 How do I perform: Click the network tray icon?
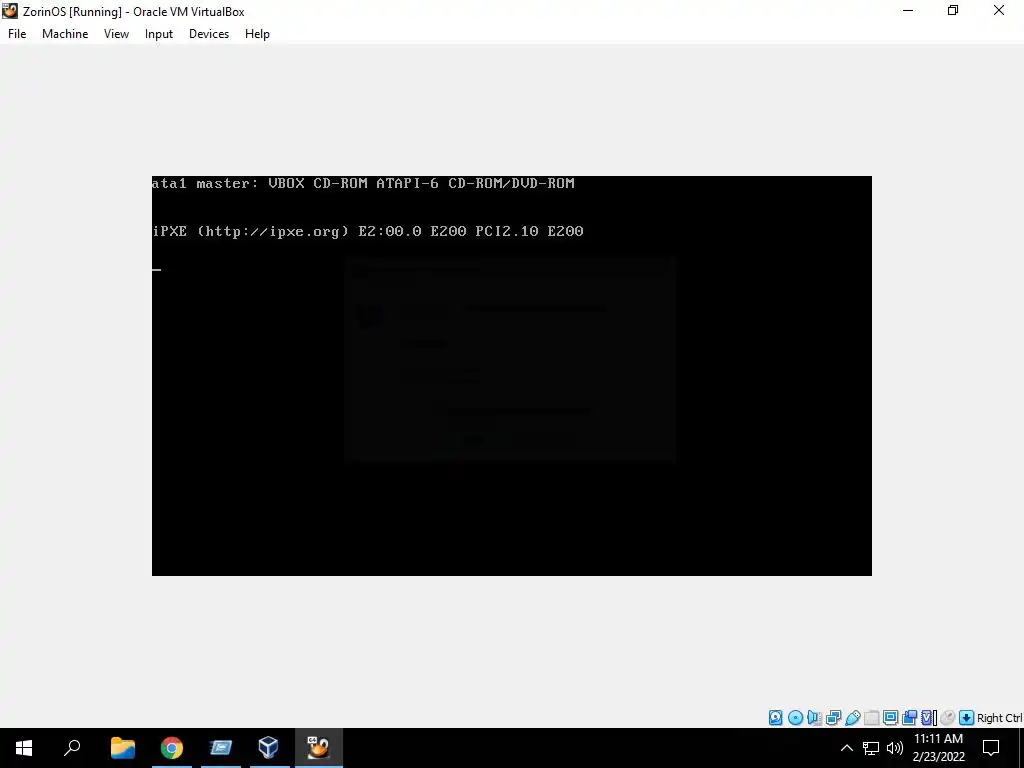tap(871, 748)
